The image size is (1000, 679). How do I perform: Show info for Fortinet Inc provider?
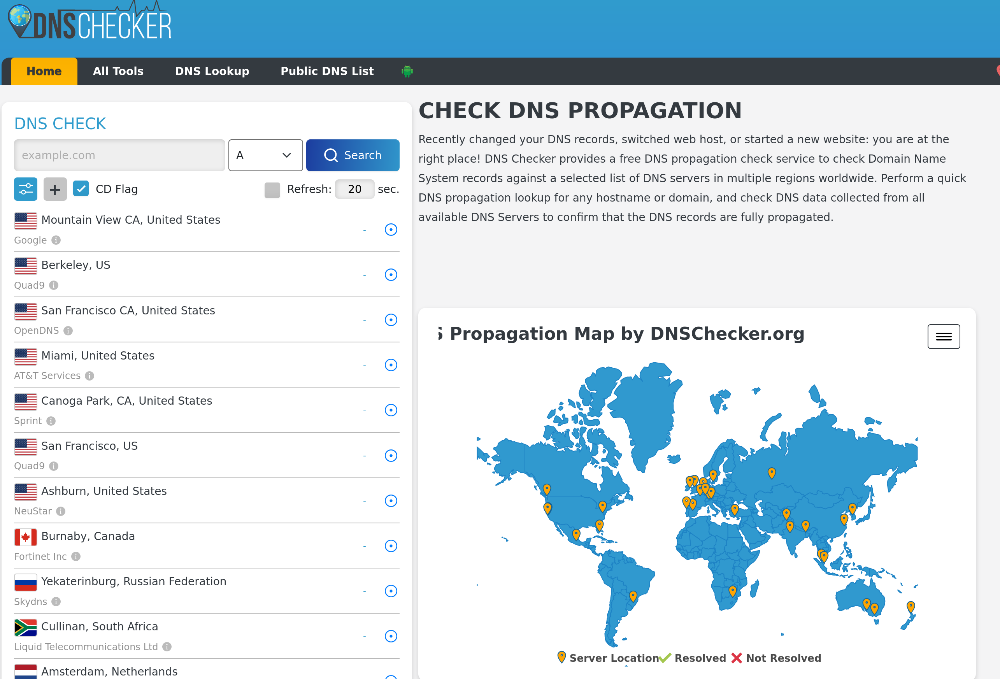[x=76, y=557]
